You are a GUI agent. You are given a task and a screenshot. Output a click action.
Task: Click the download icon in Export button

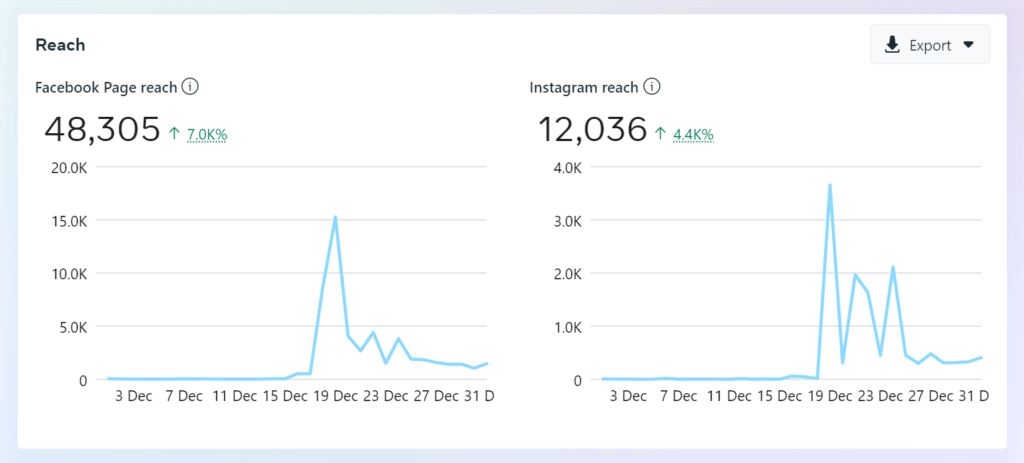891,45
